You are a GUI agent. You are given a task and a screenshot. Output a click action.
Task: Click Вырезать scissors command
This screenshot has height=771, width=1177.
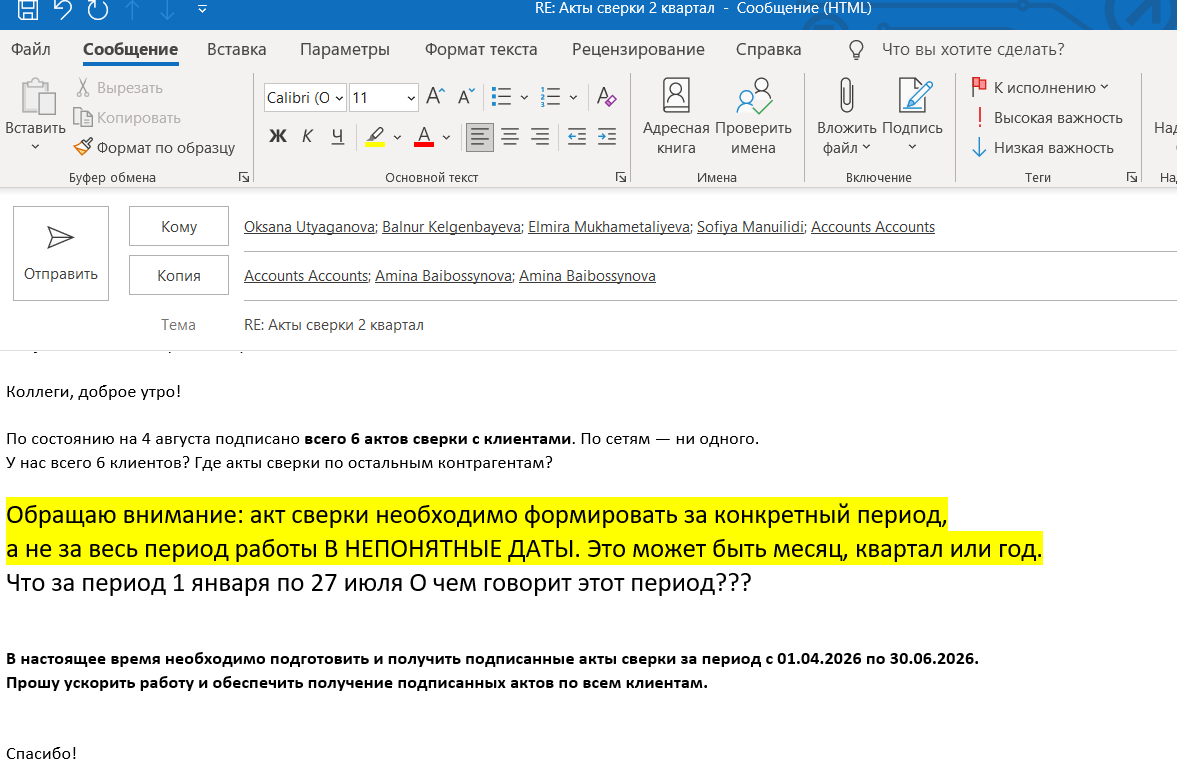119,88
